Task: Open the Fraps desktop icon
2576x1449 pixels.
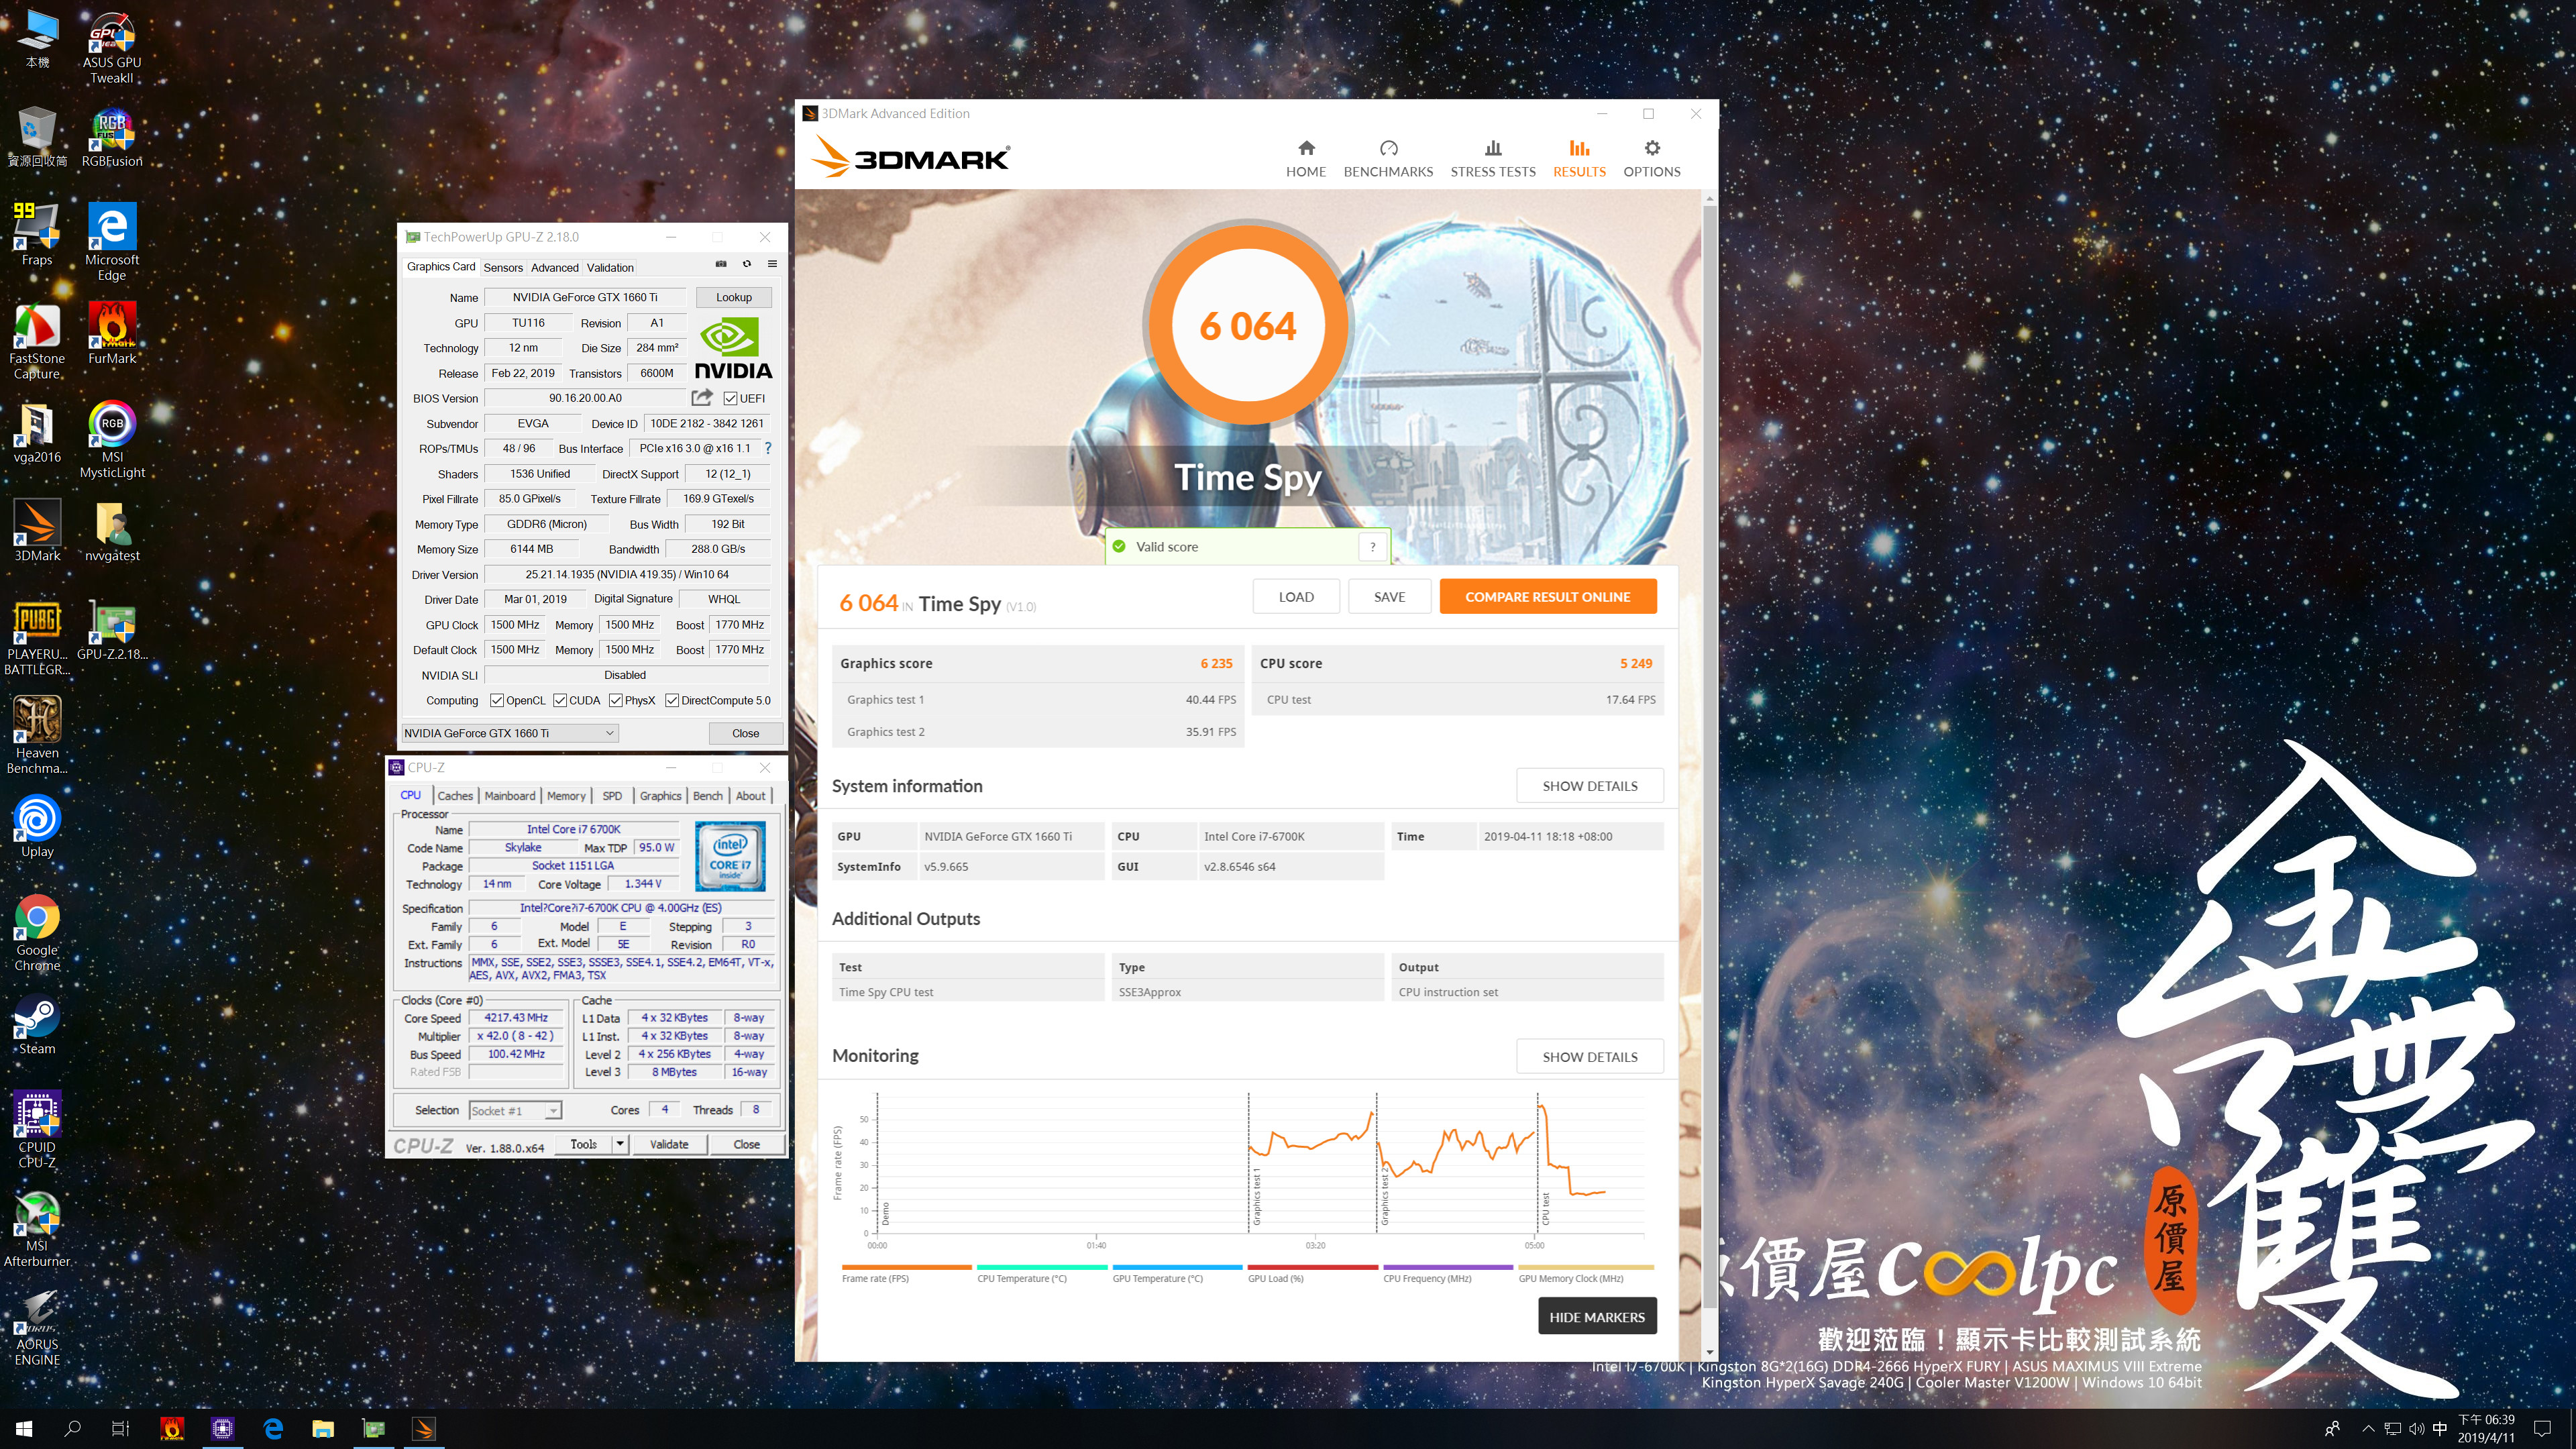Action: click(x=37, y=234)
